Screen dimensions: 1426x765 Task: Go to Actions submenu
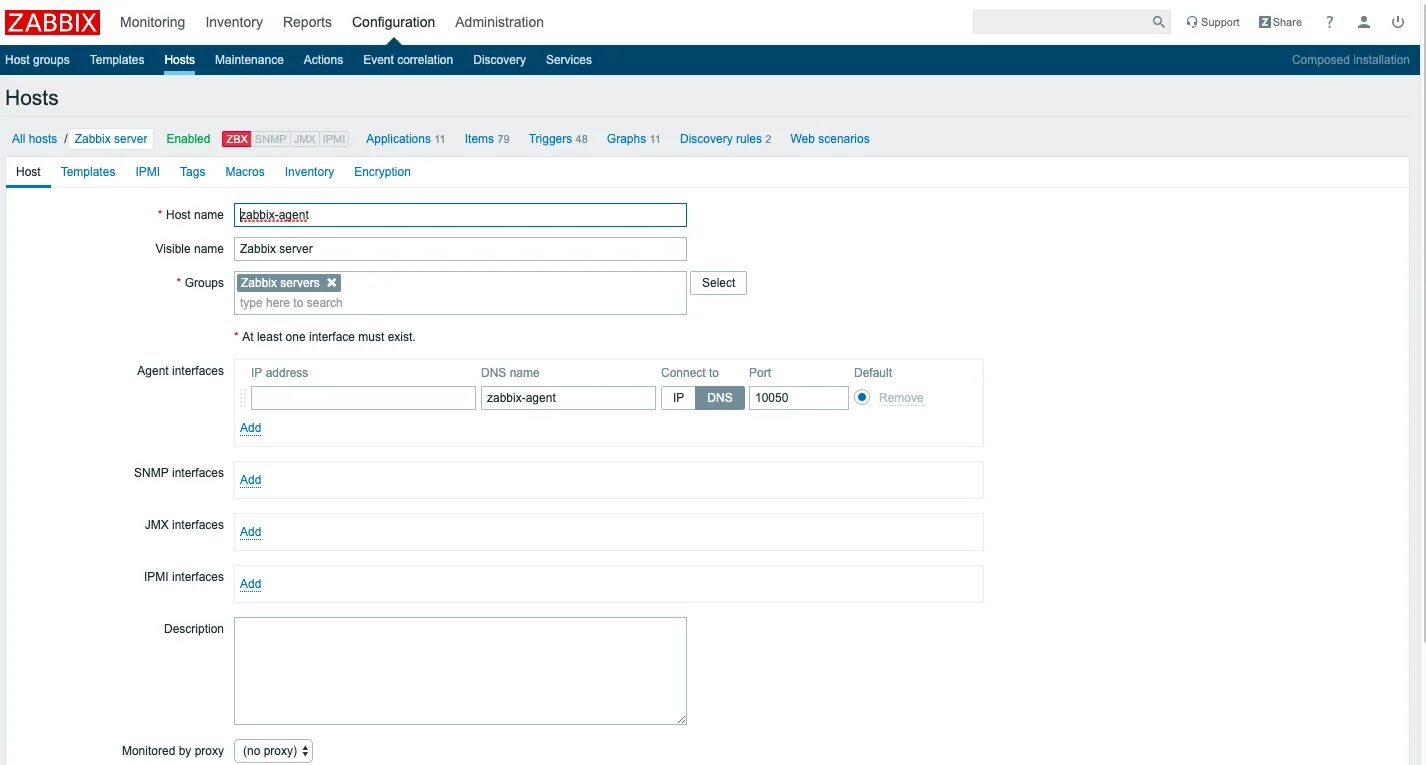click(323, 60)
